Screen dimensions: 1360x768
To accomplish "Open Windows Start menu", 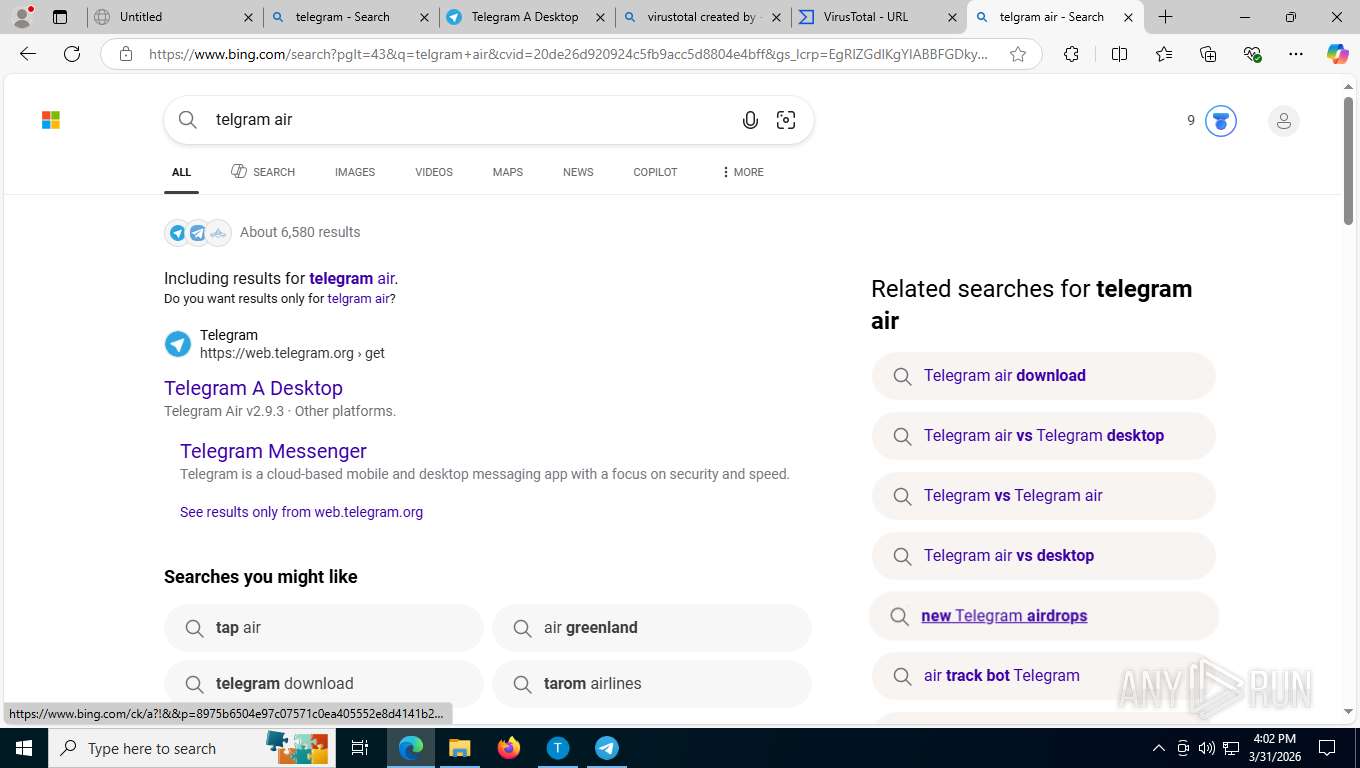I will [x=23, y=748].
